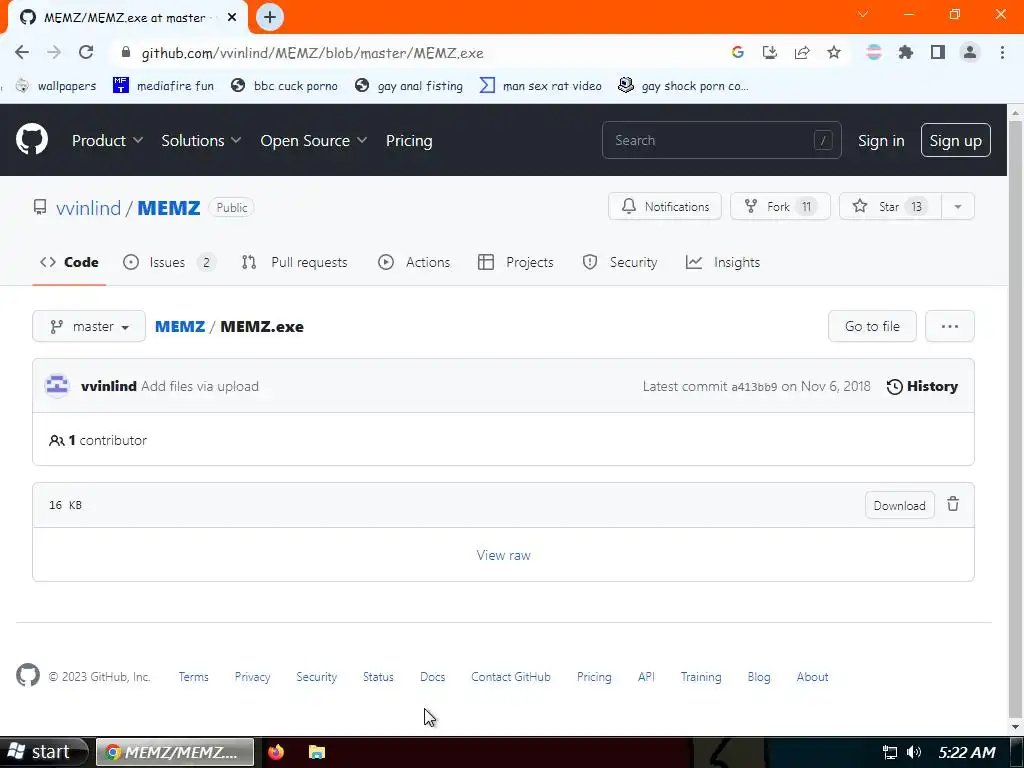Click the vvinlind avatar in commit row

click(57, 386)
